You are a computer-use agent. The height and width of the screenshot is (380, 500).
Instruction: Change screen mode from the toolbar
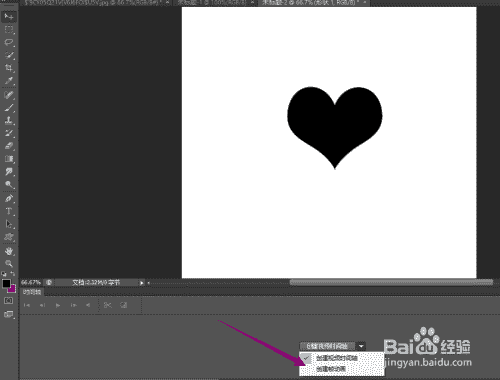click(x=8, y=314)
